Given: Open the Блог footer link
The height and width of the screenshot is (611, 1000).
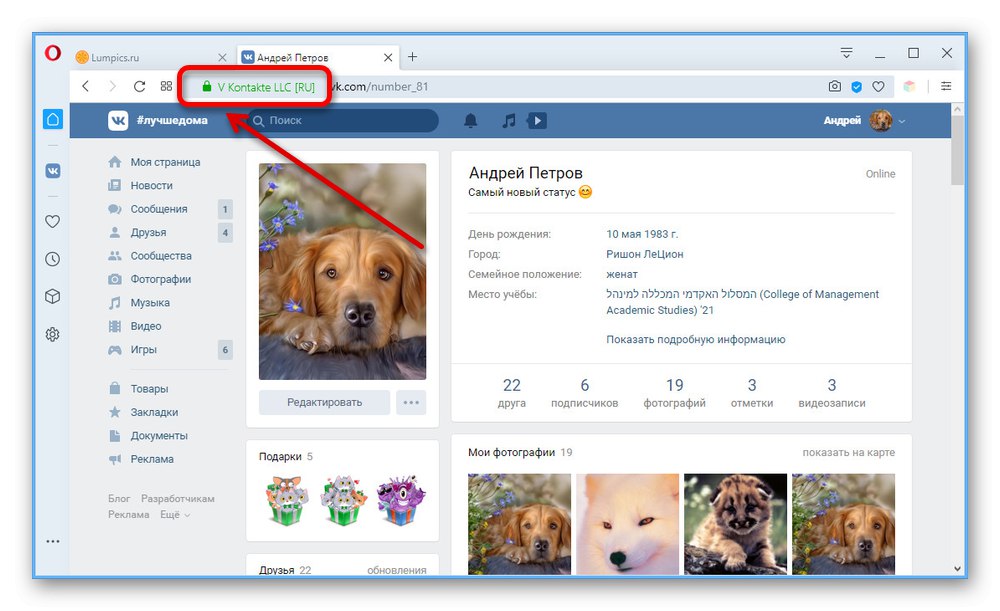Looking at the screenshot, I should coord(119,499).
